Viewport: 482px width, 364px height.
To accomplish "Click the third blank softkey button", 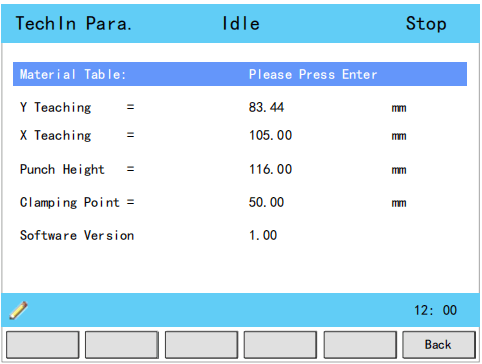I will click(201, 345).
